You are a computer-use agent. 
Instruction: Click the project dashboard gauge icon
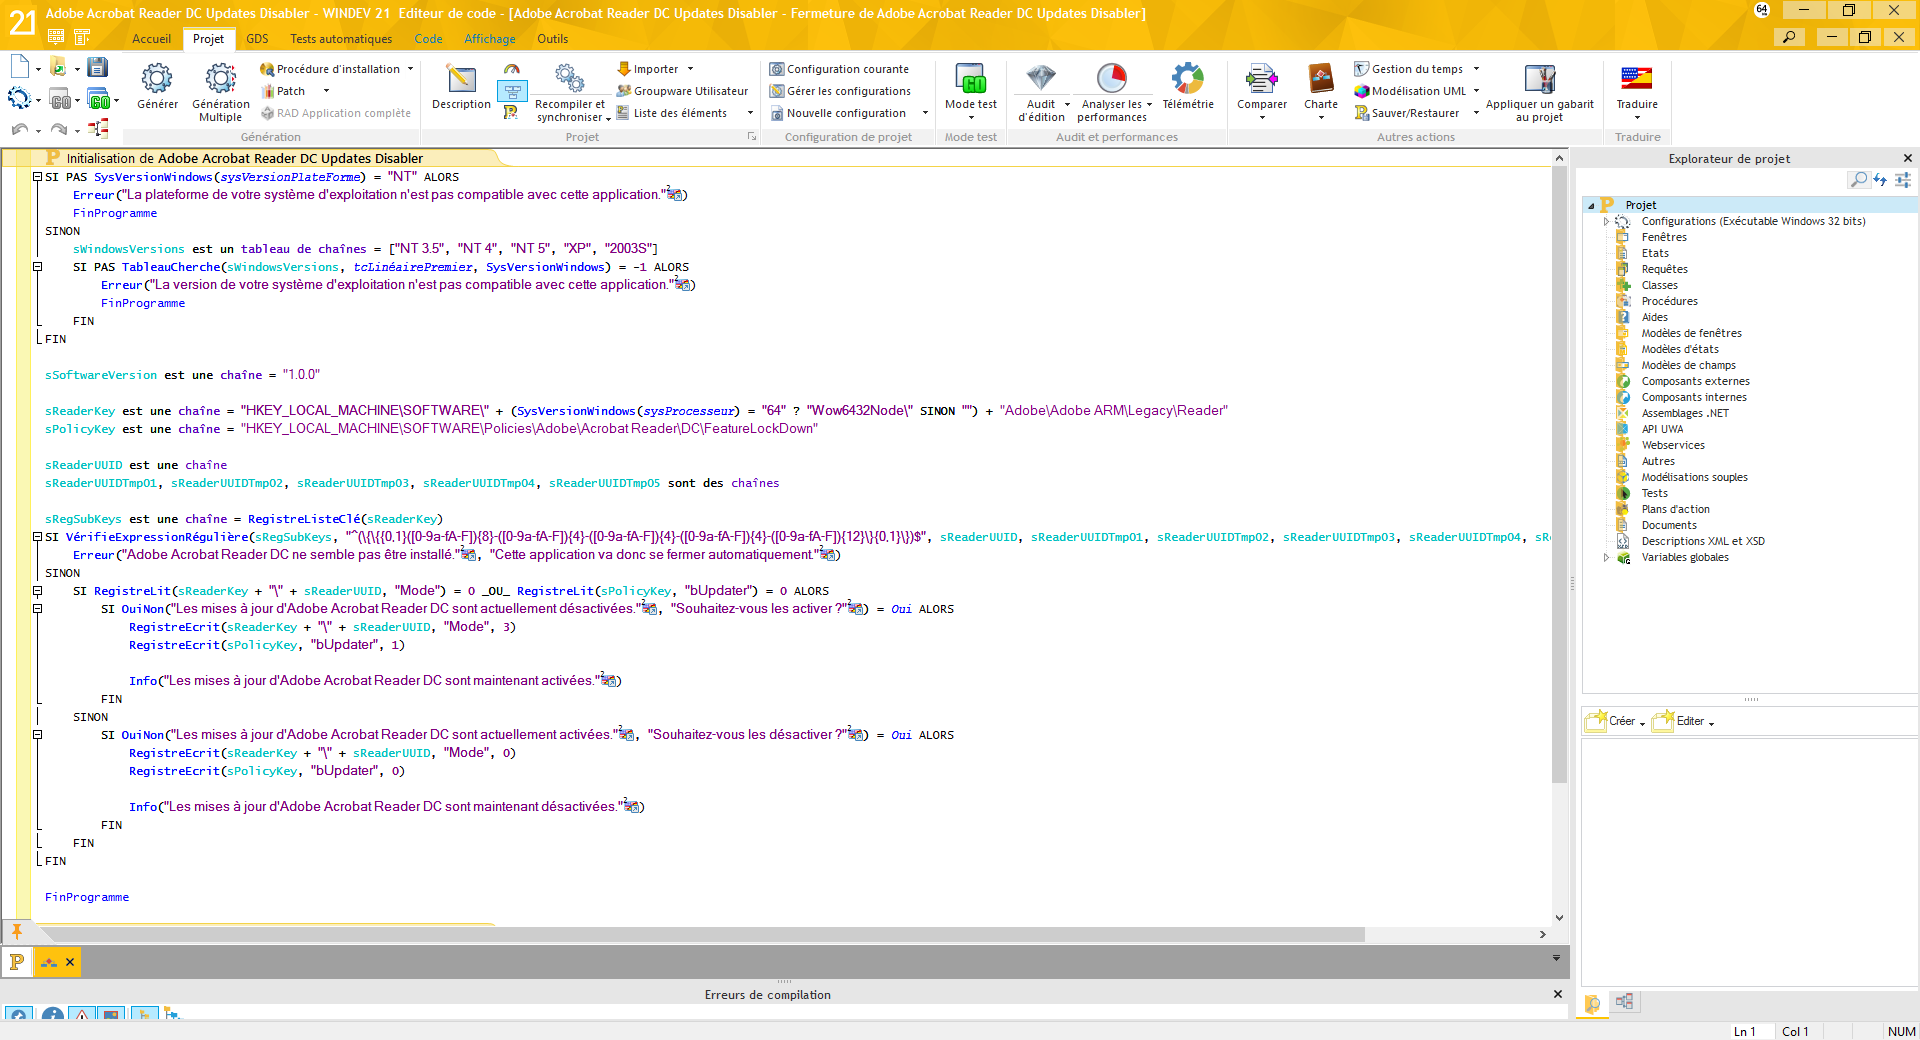click(511, 69)
